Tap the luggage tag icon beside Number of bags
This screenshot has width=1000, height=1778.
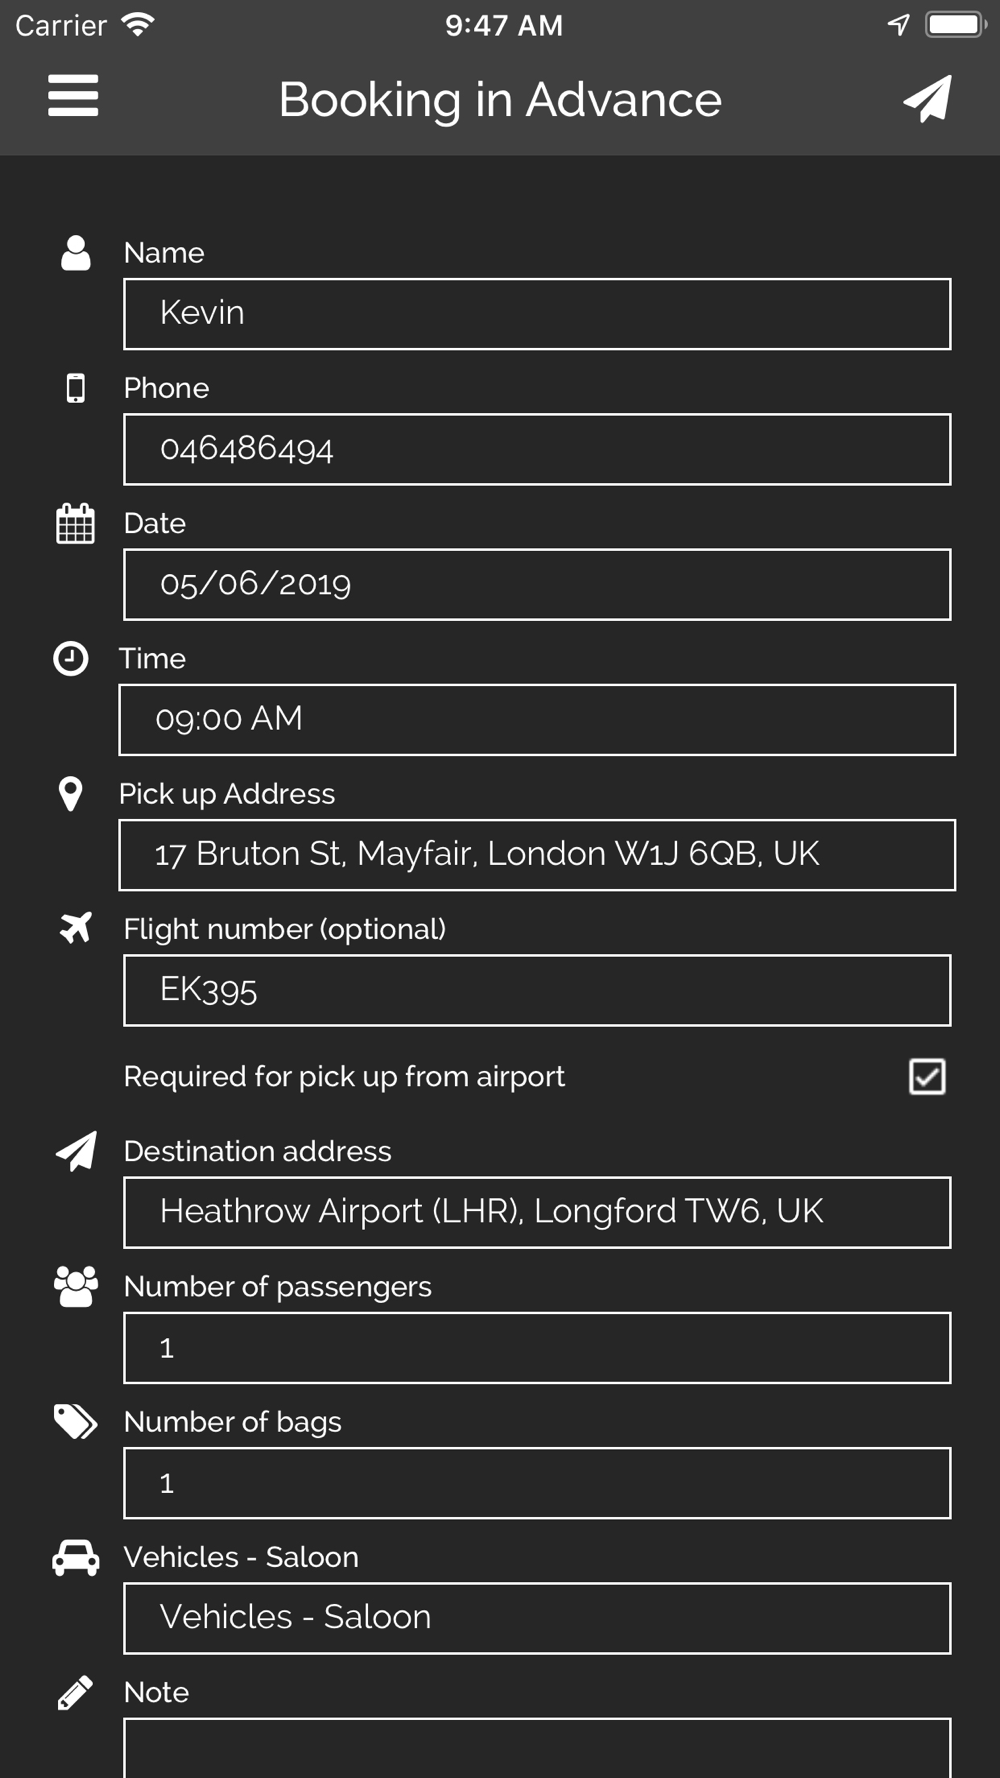point(75,1421)
